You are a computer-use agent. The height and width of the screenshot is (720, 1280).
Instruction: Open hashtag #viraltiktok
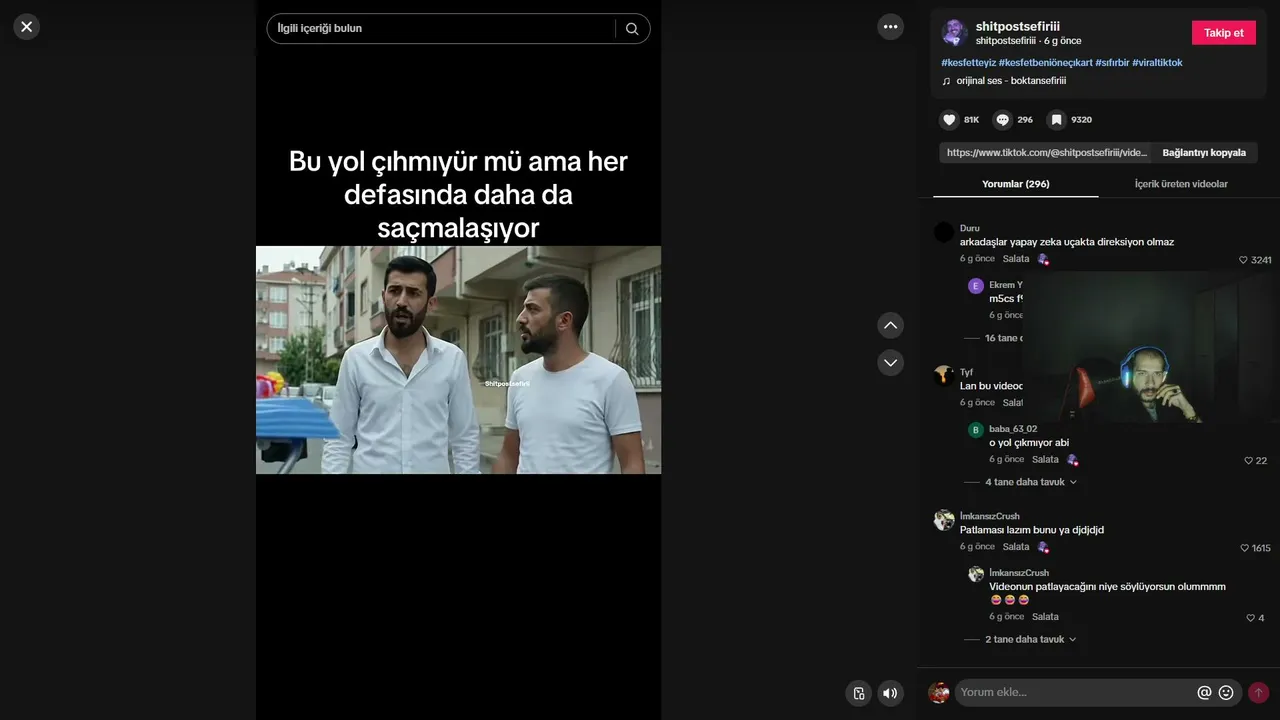pos(1157,63)
